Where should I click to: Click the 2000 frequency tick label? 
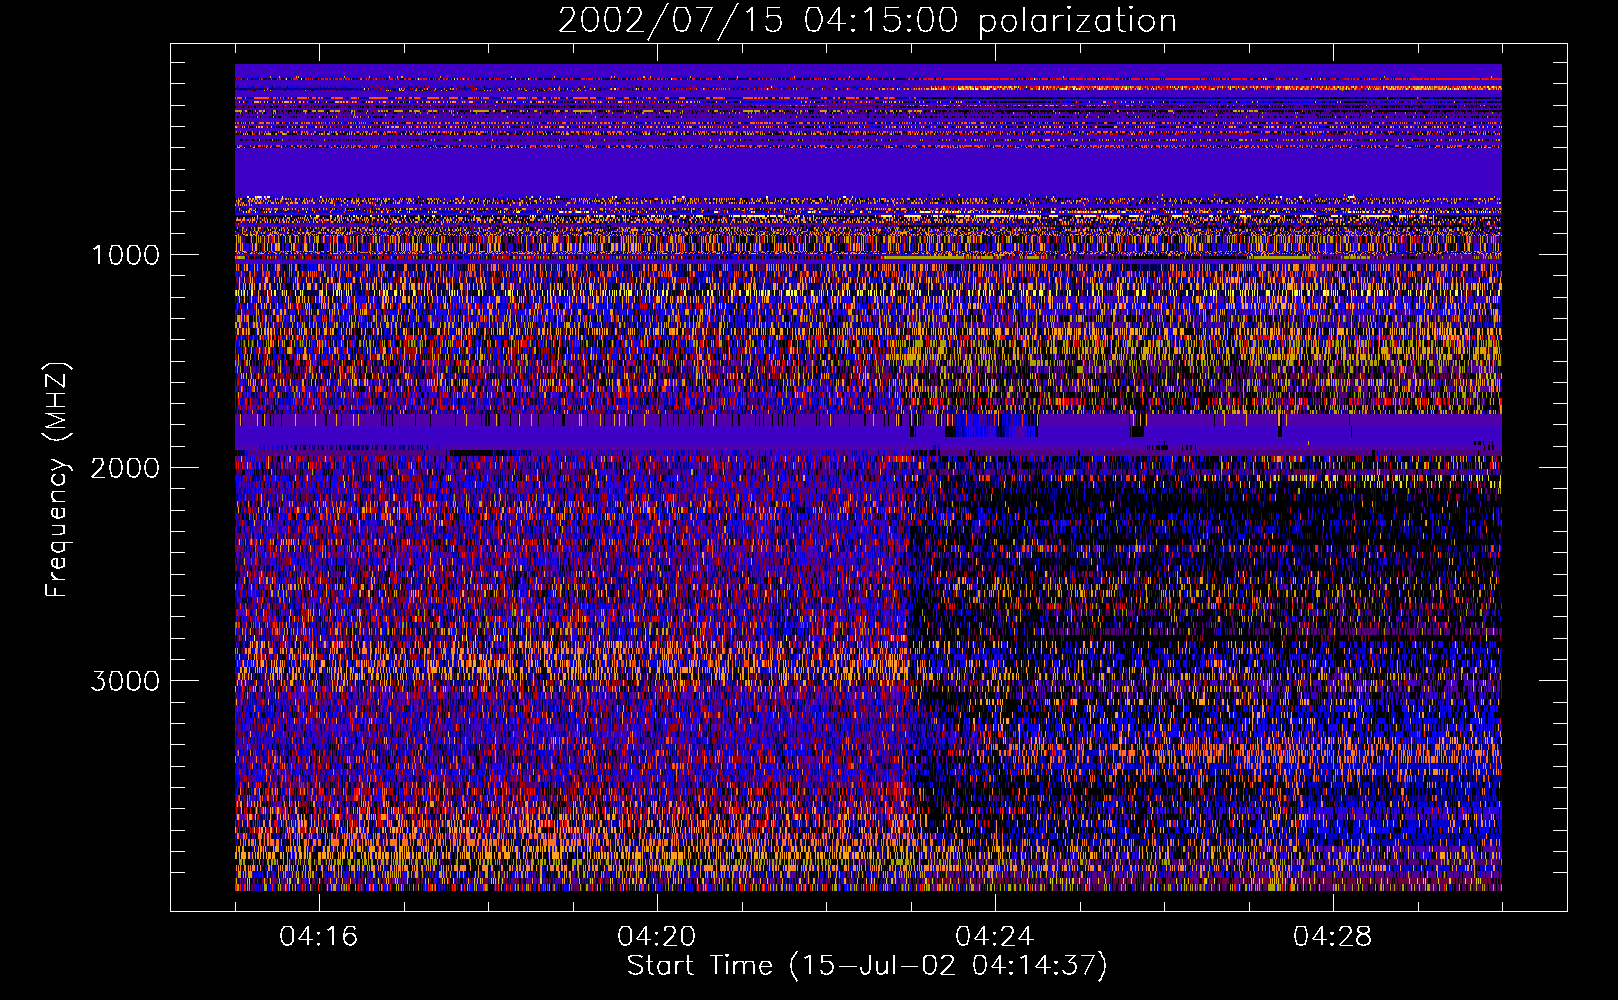pos(125,468)
